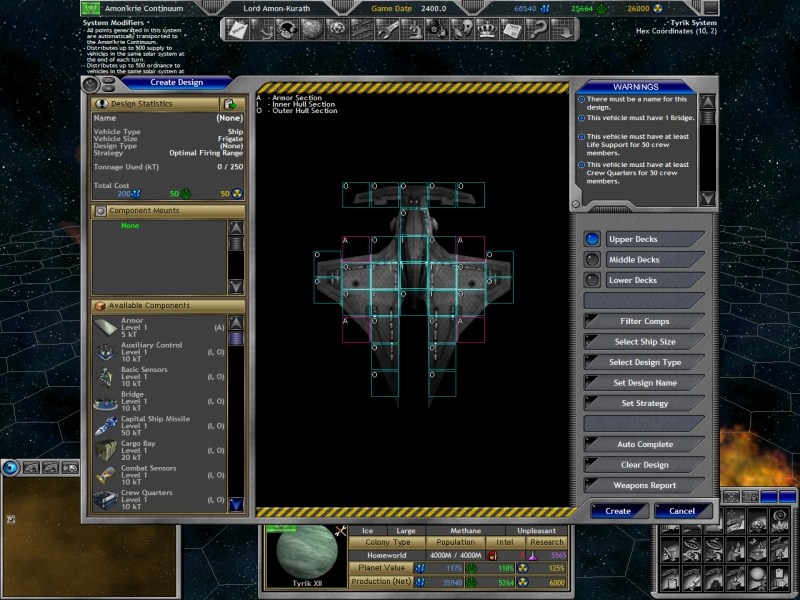Open the Select Ship Size chooser

pyautogui.click(x=644, y=342)
